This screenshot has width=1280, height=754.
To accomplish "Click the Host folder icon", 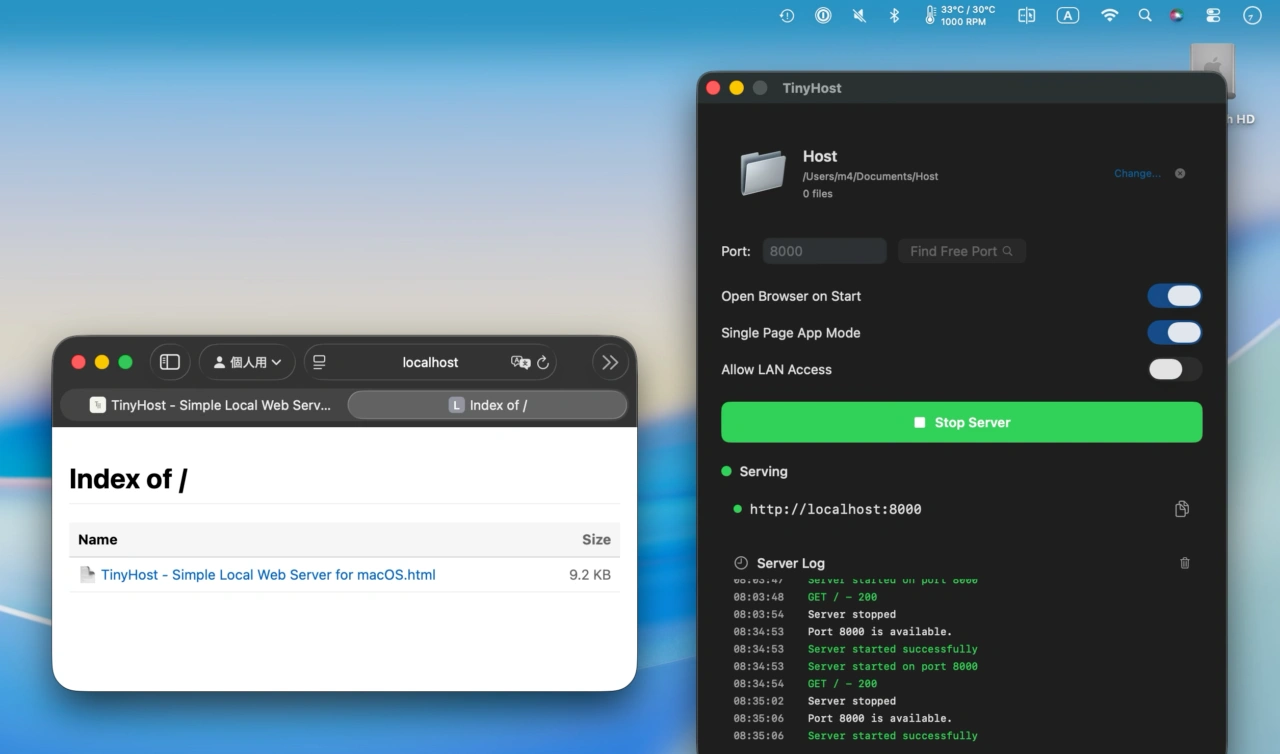I will [763, 171].
